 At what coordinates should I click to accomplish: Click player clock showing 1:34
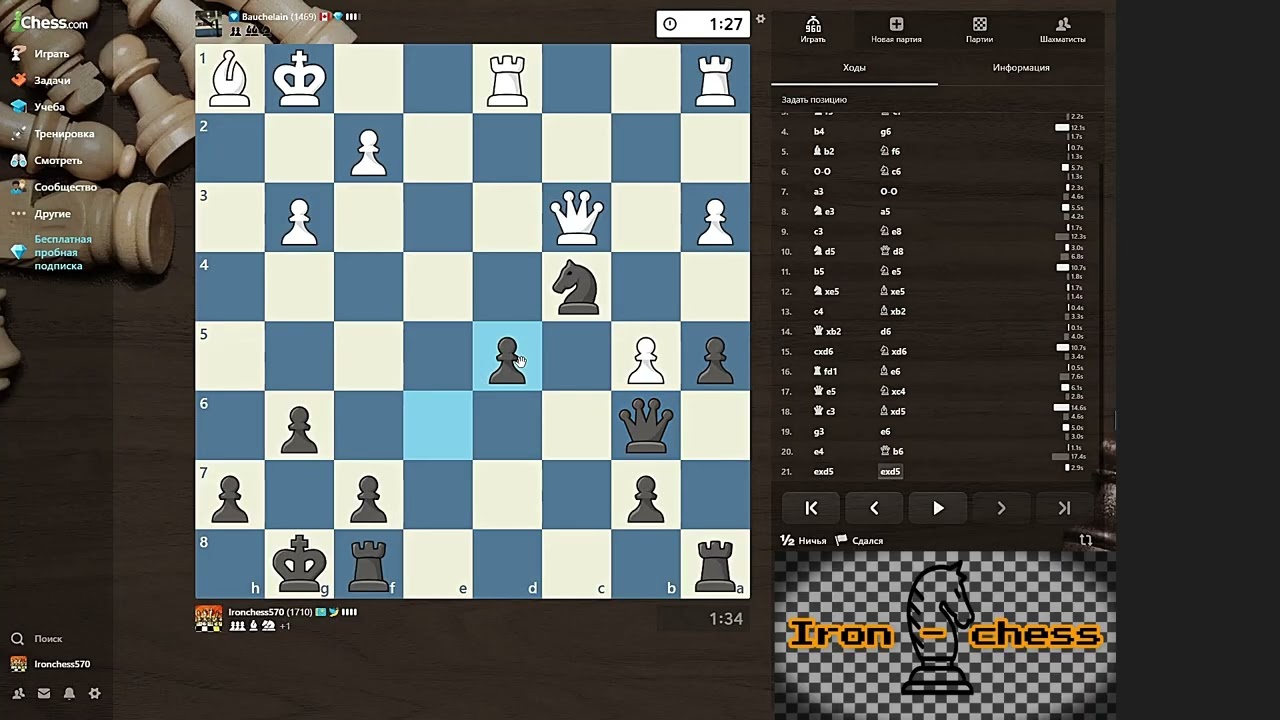click(x=703, y=619)
